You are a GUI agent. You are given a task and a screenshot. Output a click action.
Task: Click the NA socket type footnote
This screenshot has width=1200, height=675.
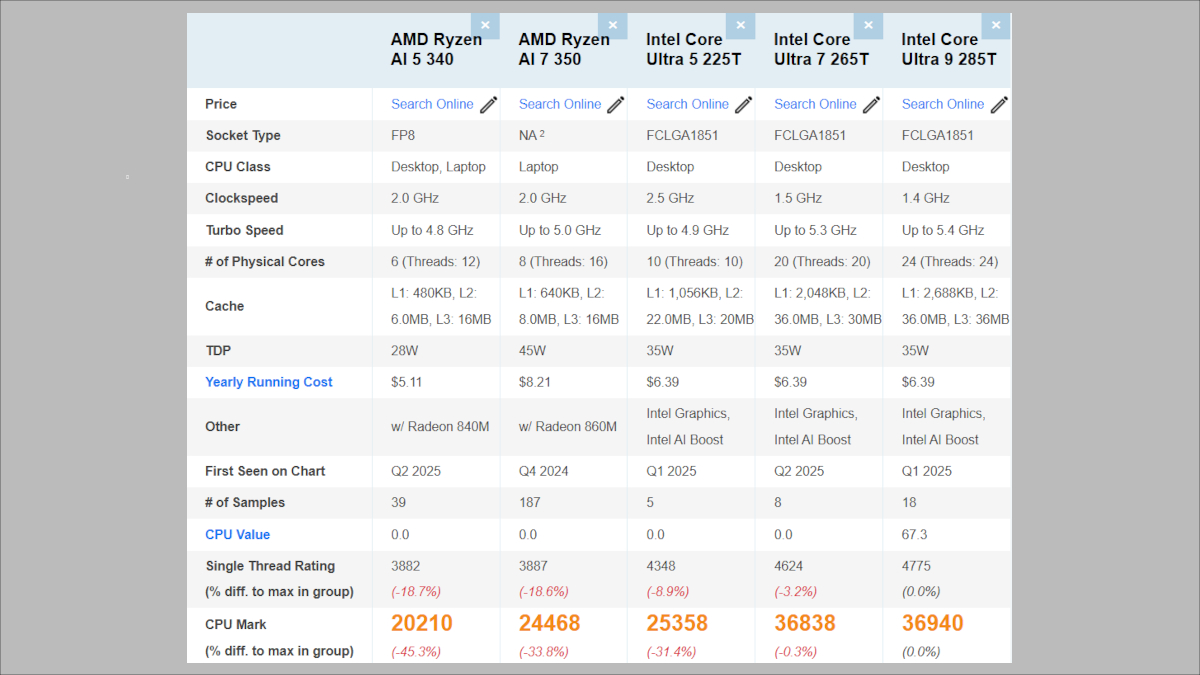[x=543, y=135]
